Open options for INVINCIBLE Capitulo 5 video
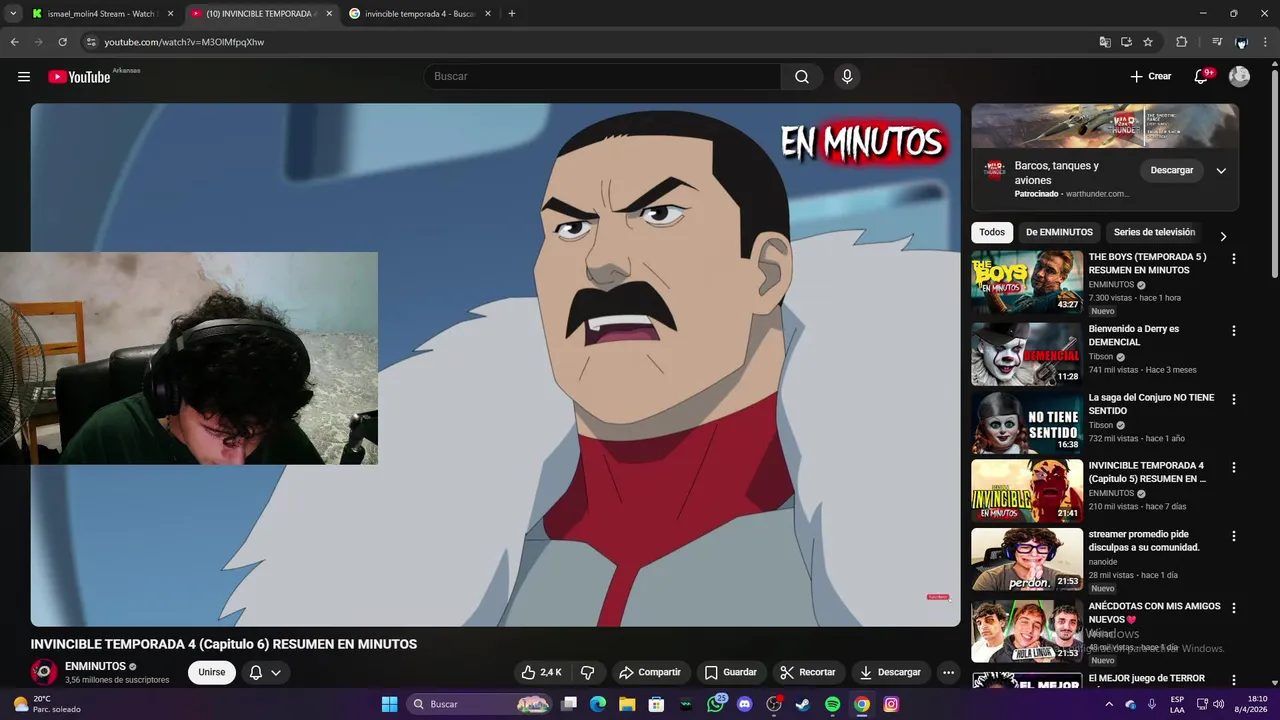 click(1233, 467)
